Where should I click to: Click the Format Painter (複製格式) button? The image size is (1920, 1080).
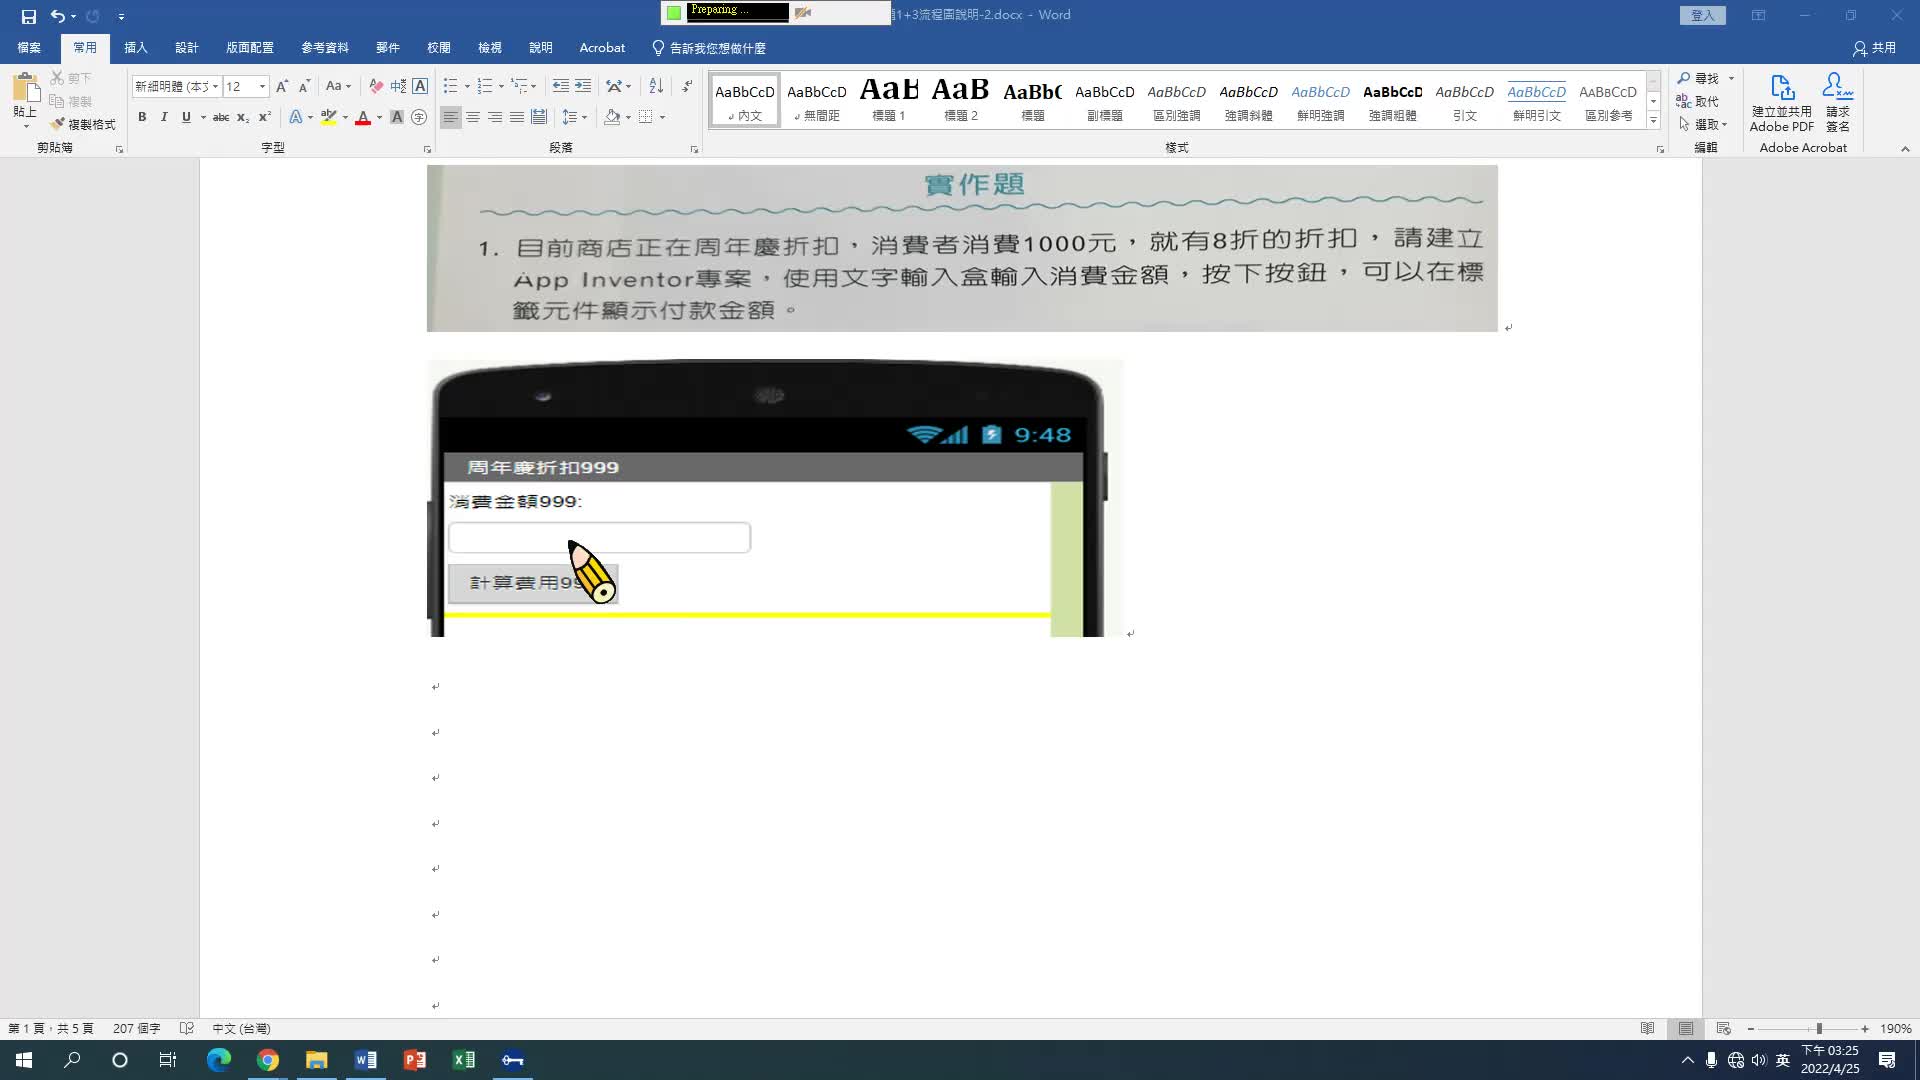coord(84,124)
